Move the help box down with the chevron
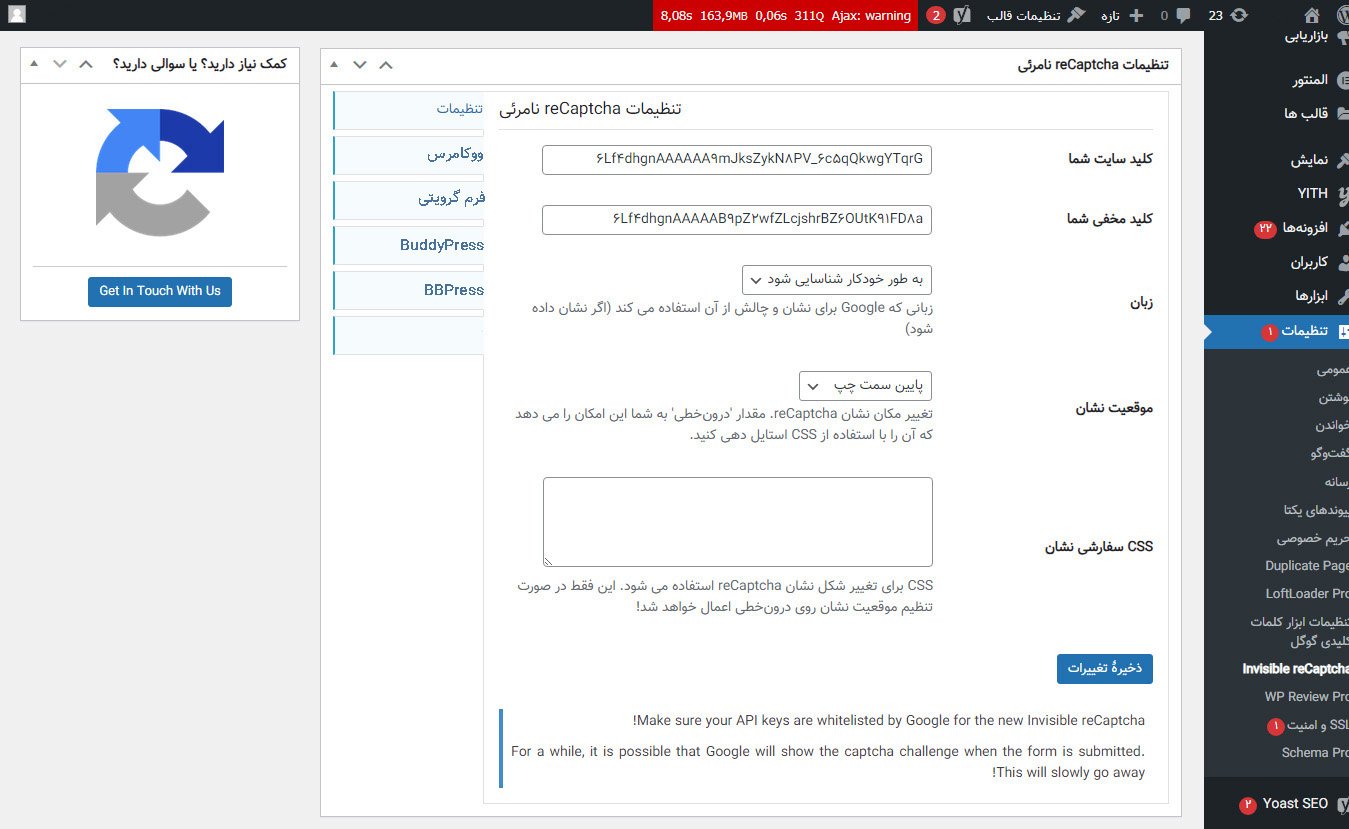 click(x=60, y=64)
